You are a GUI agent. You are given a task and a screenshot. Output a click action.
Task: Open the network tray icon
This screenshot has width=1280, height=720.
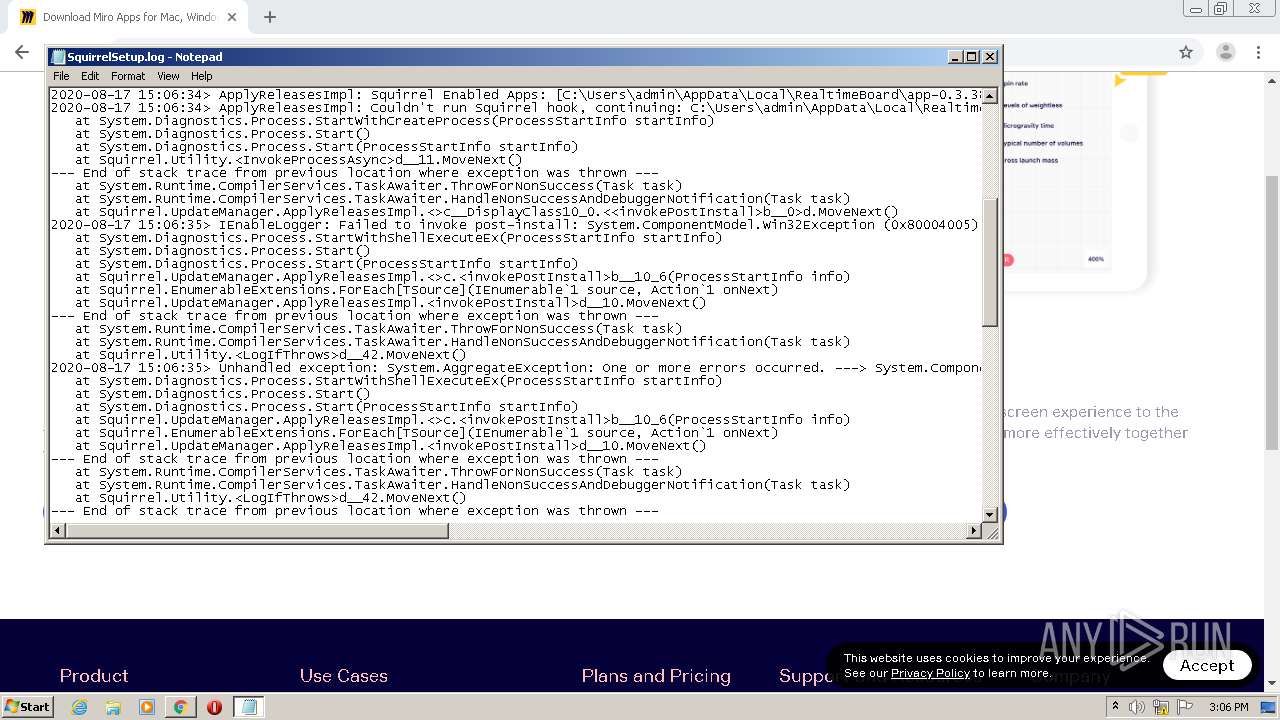click(x=1161, y=707)
